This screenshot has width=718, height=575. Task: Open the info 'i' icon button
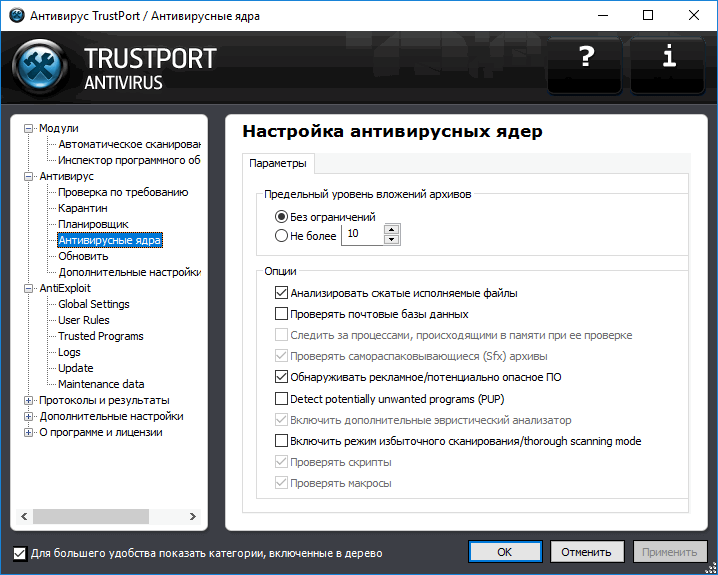click(x=668, y=65)
